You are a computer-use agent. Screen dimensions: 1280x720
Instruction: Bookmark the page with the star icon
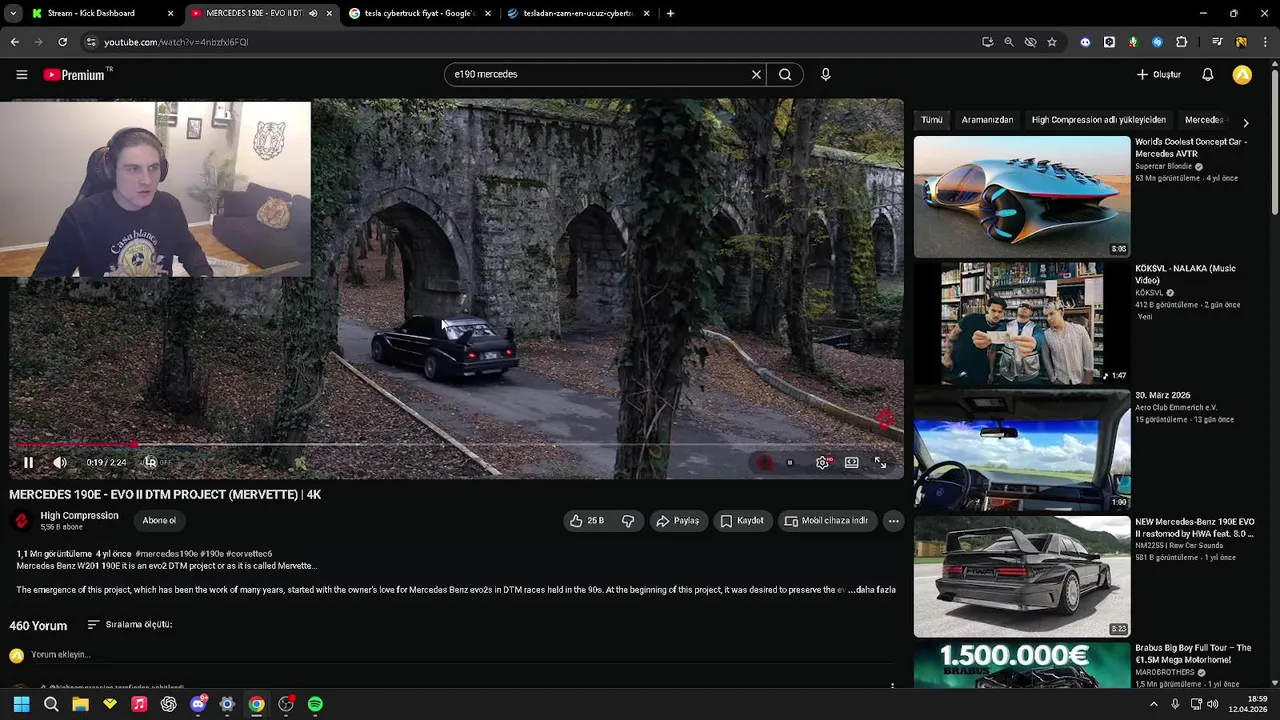pyautogui.click(x=1052, y=42)
